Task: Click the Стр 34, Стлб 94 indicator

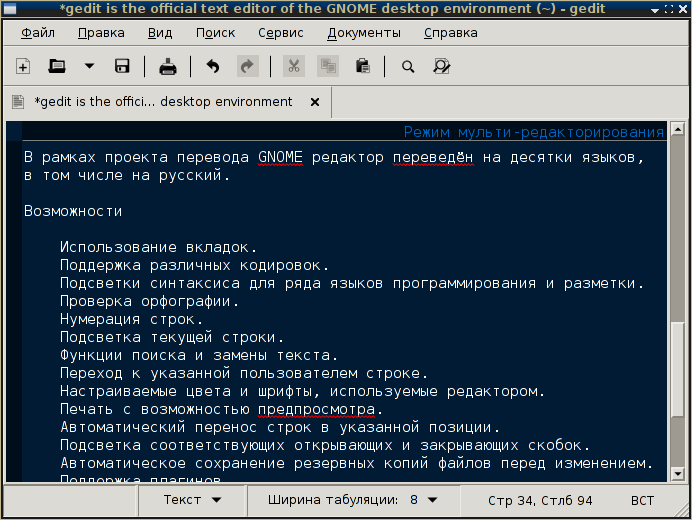Action: [540, 501]
